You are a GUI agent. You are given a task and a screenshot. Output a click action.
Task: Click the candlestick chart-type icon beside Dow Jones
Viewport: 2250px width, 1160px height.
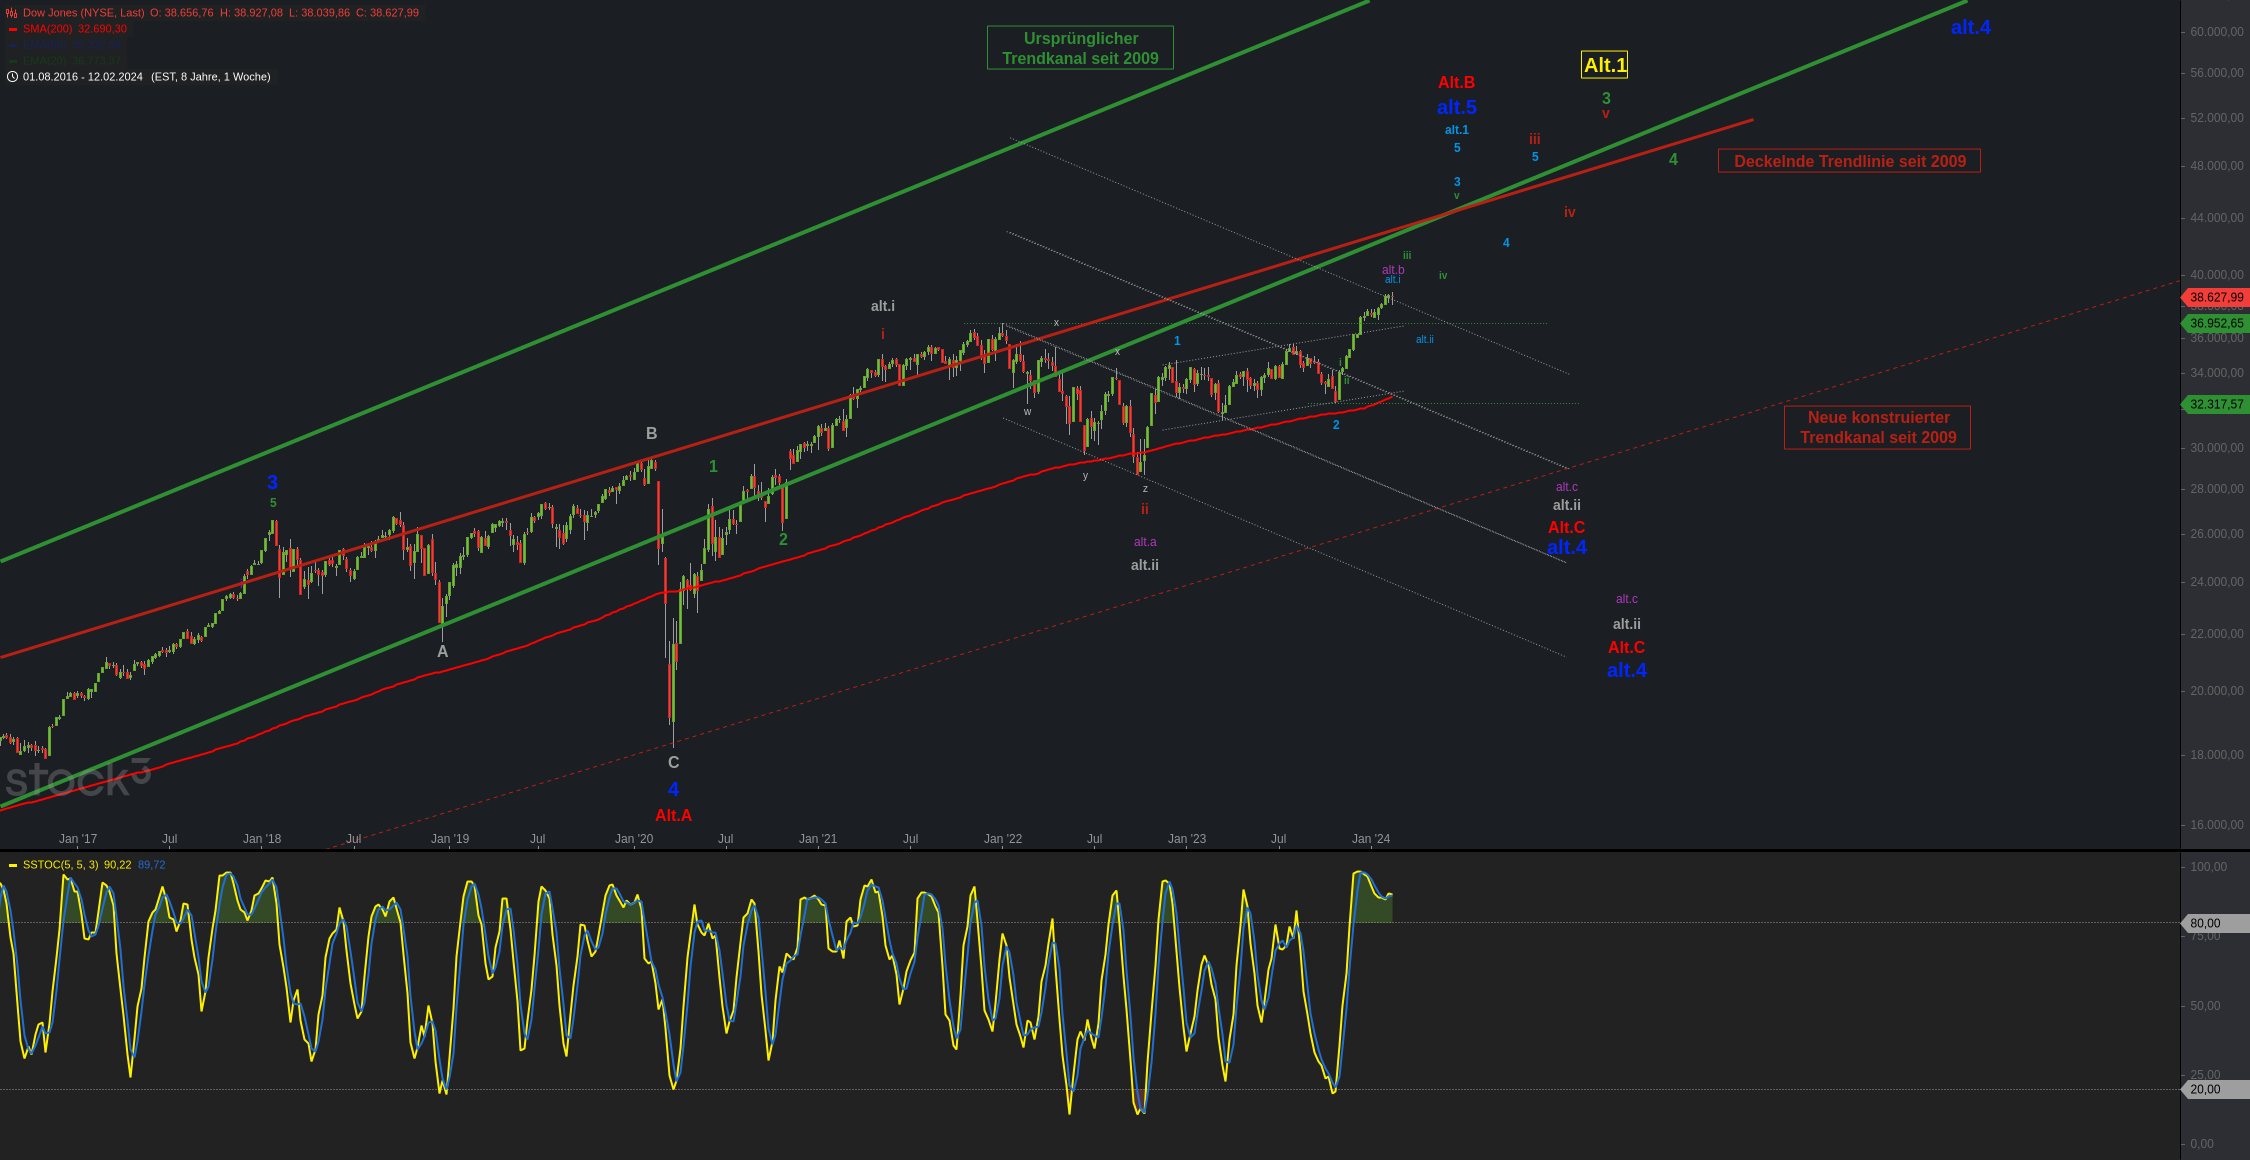[12, 13]
